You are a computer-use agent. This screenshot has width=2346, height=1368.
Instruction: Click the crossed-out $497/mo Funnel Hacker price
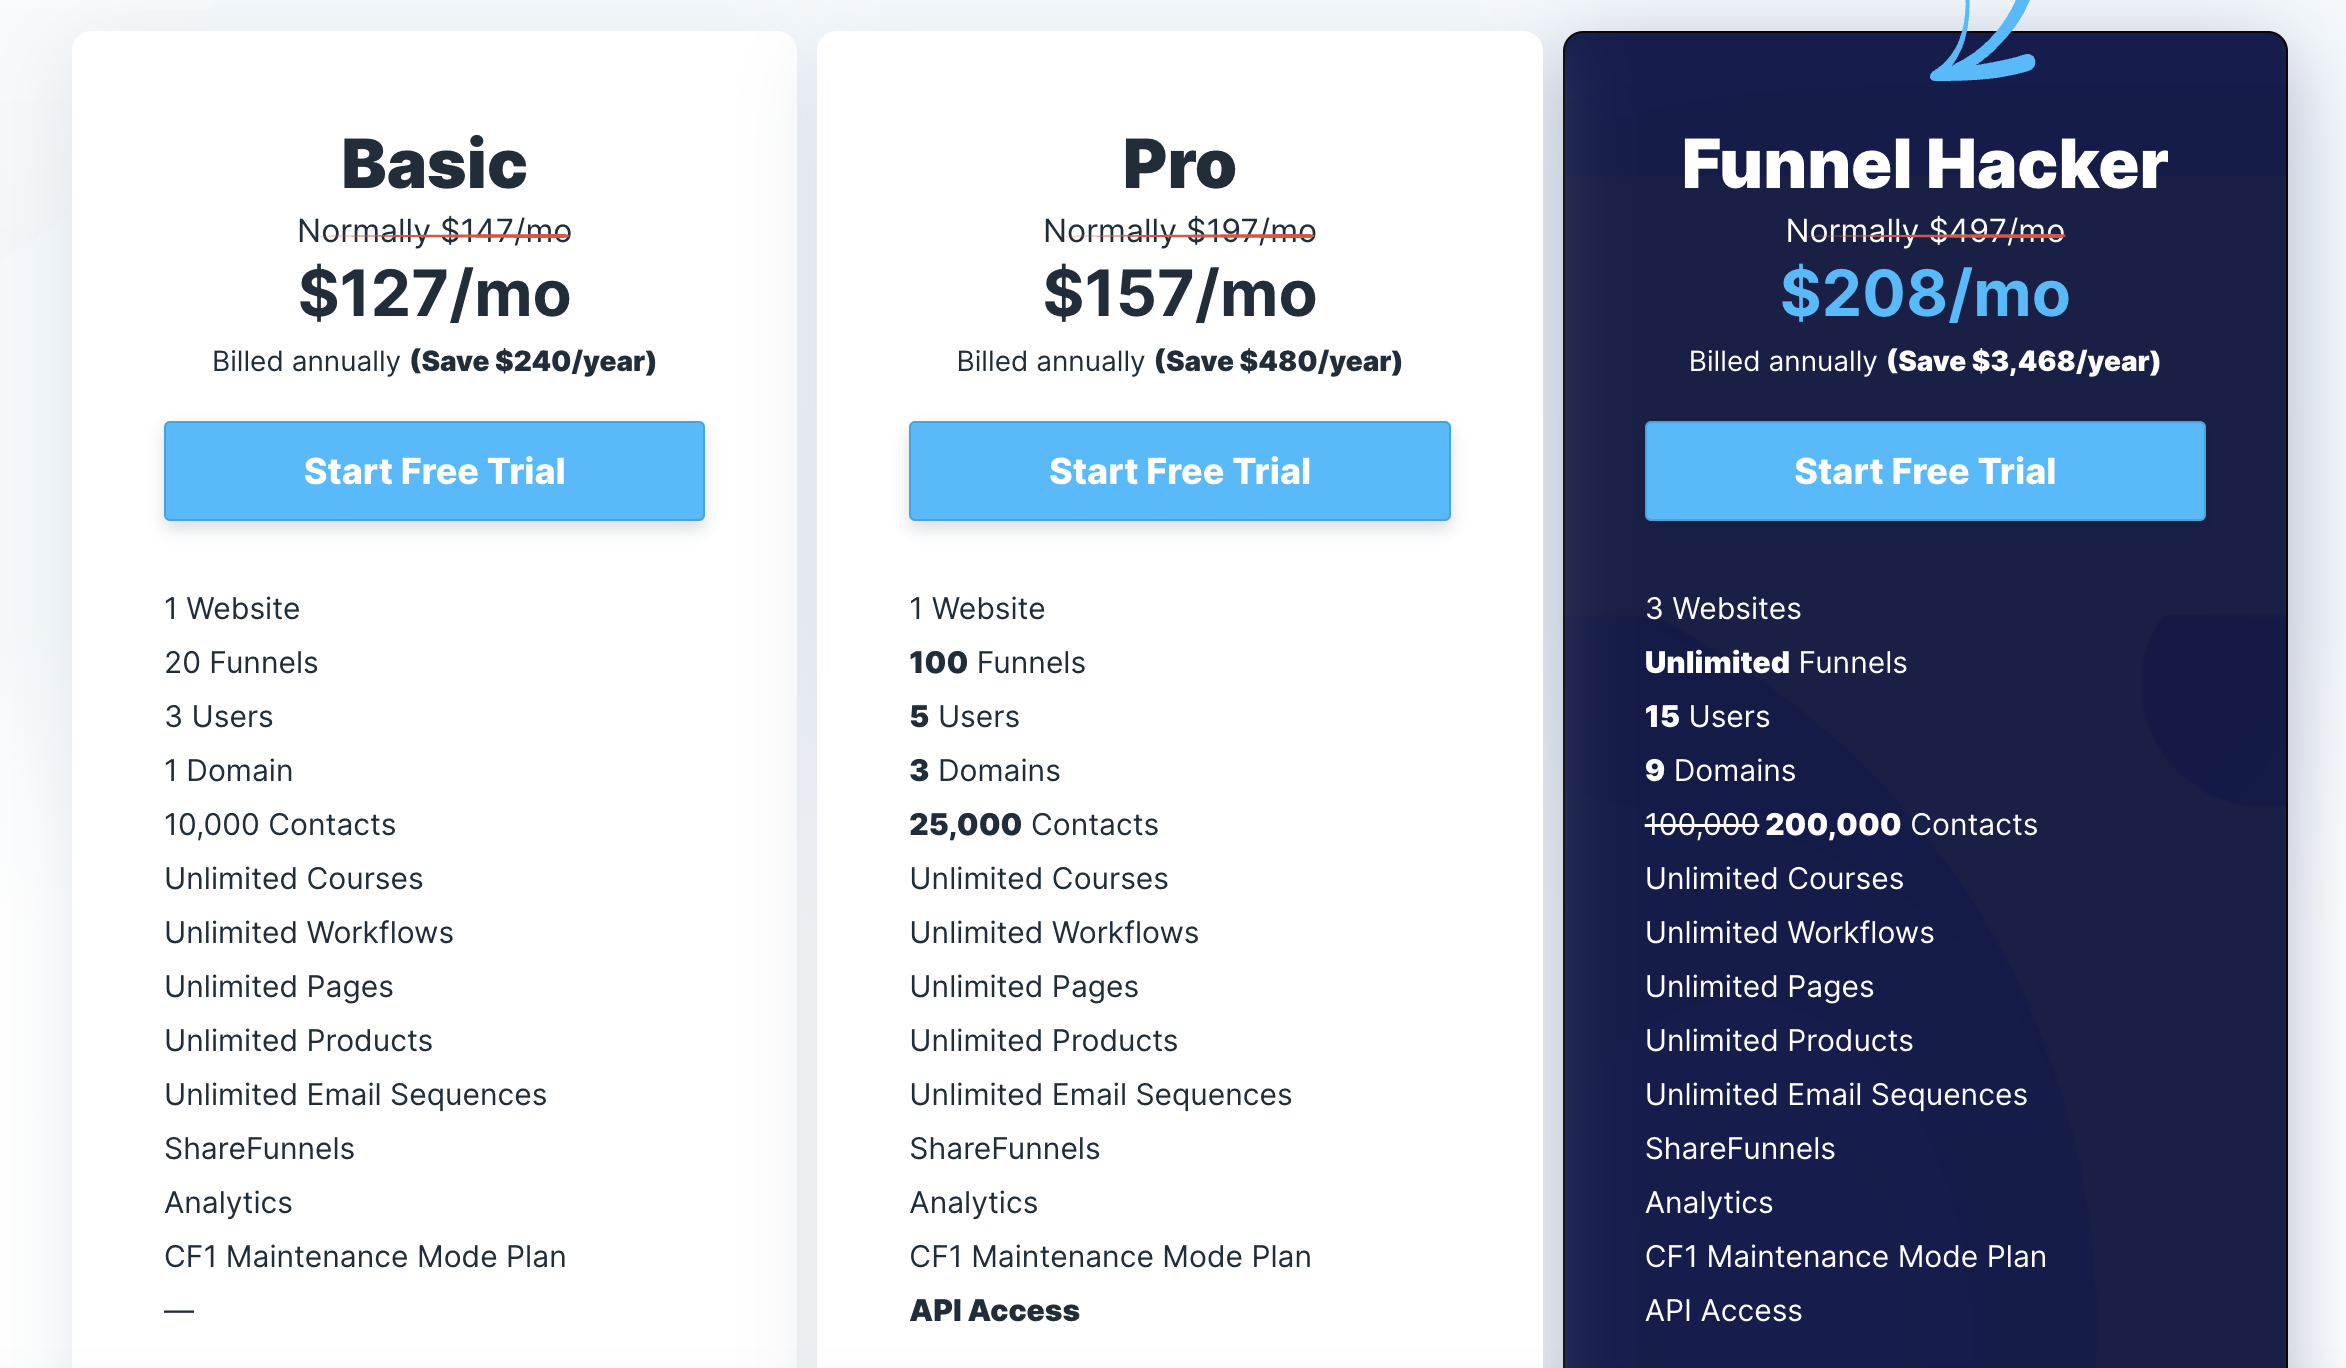tap(1925, 229)
